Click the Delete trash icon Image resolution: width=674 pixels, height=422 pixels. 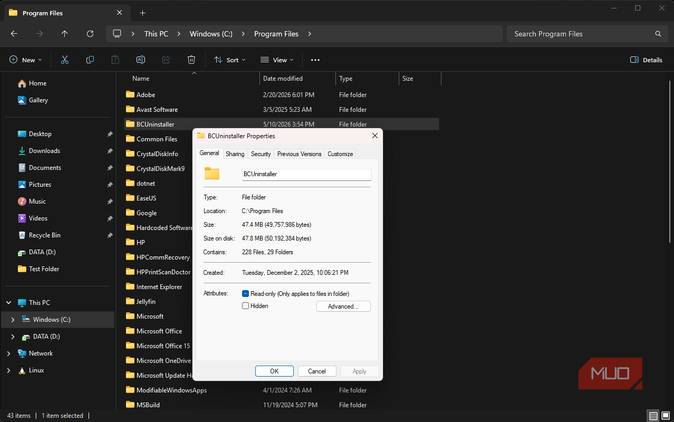tap(191, 60)
